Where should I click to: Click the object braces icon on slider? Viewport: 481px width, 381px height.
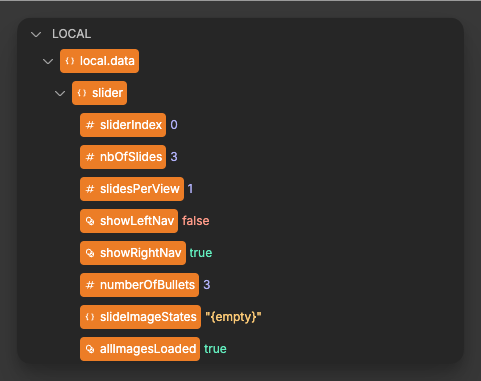tap(82, 93)
